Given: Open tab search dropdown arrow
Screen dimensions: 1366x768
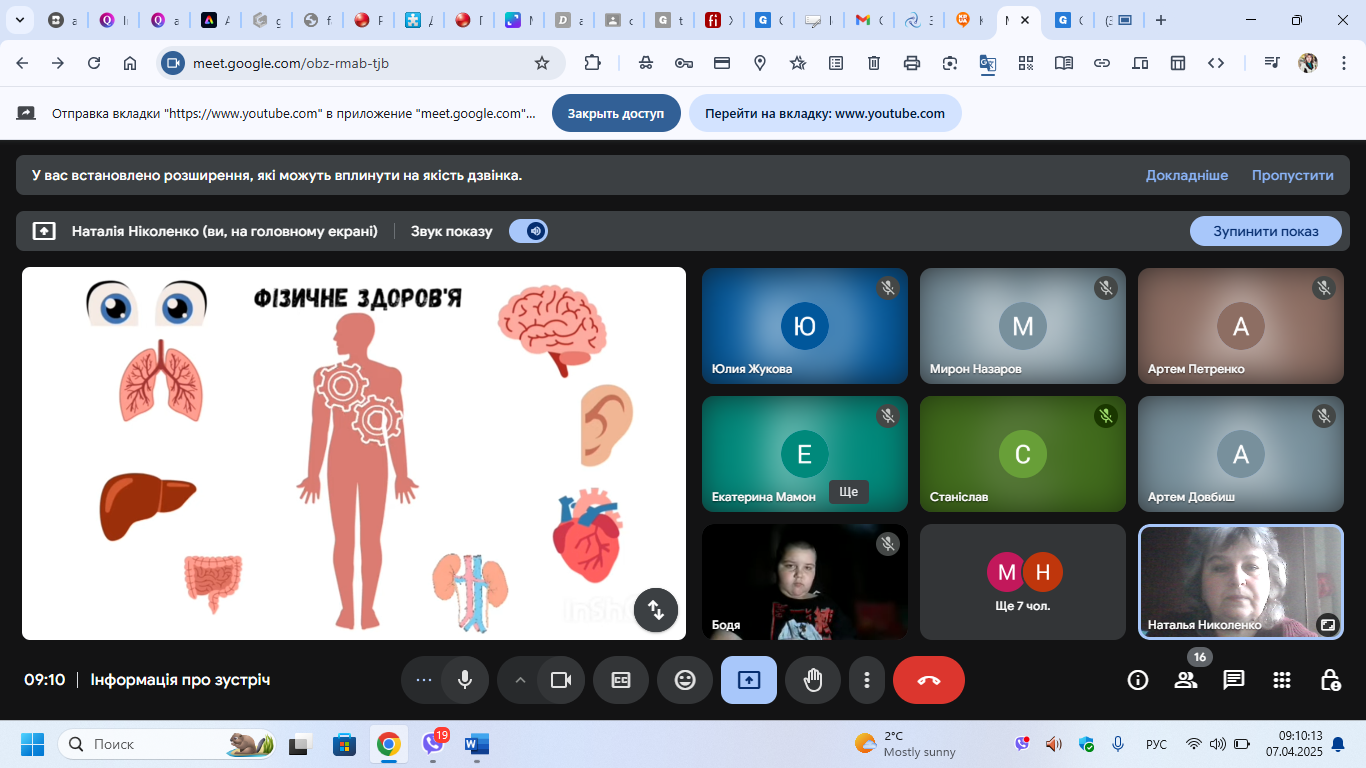Looking at the screenshot, I should pyautogui.click(x=18, y=20).
